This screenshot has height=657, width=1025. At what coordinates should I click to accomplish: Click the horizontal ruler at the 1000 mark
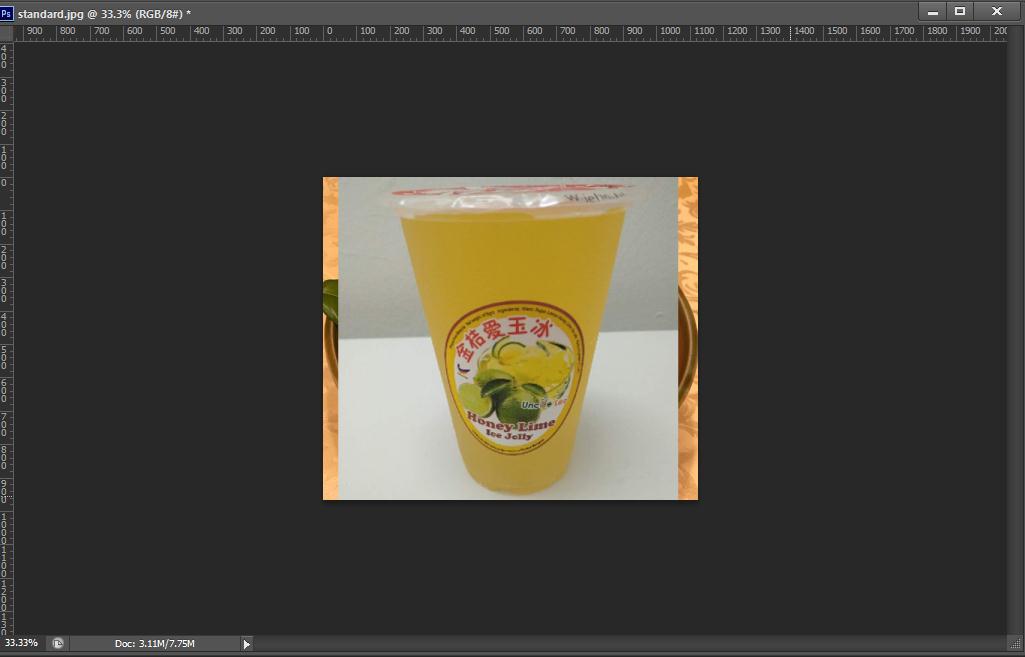(x=669, y=32)
